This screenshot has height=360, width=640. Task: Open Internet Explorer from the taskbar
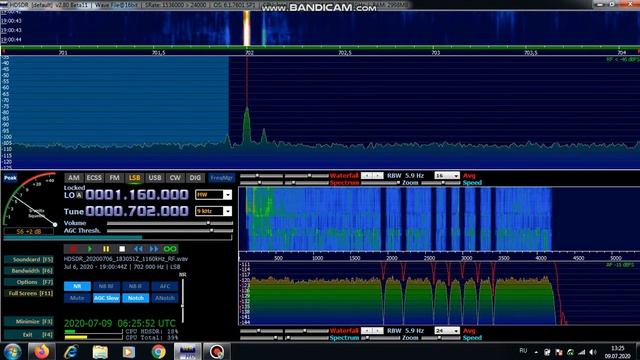71,351
